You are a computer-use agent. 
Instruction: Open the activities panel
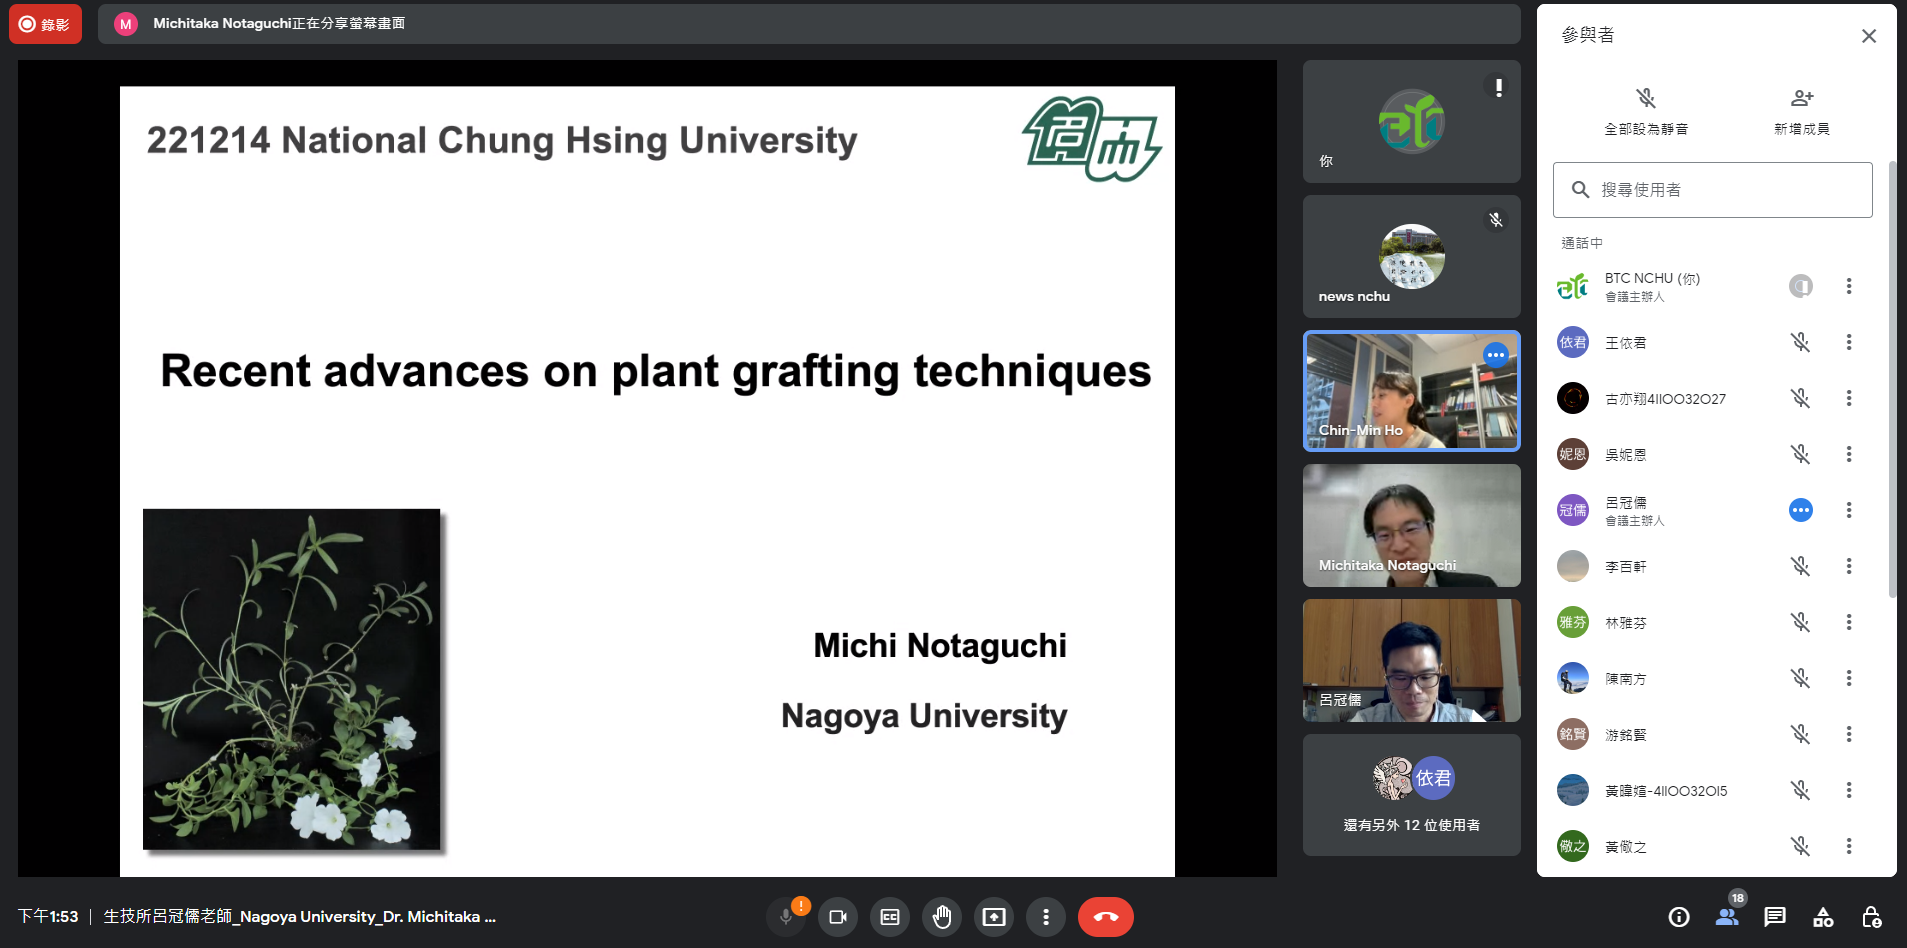(x=1822, y=916)
